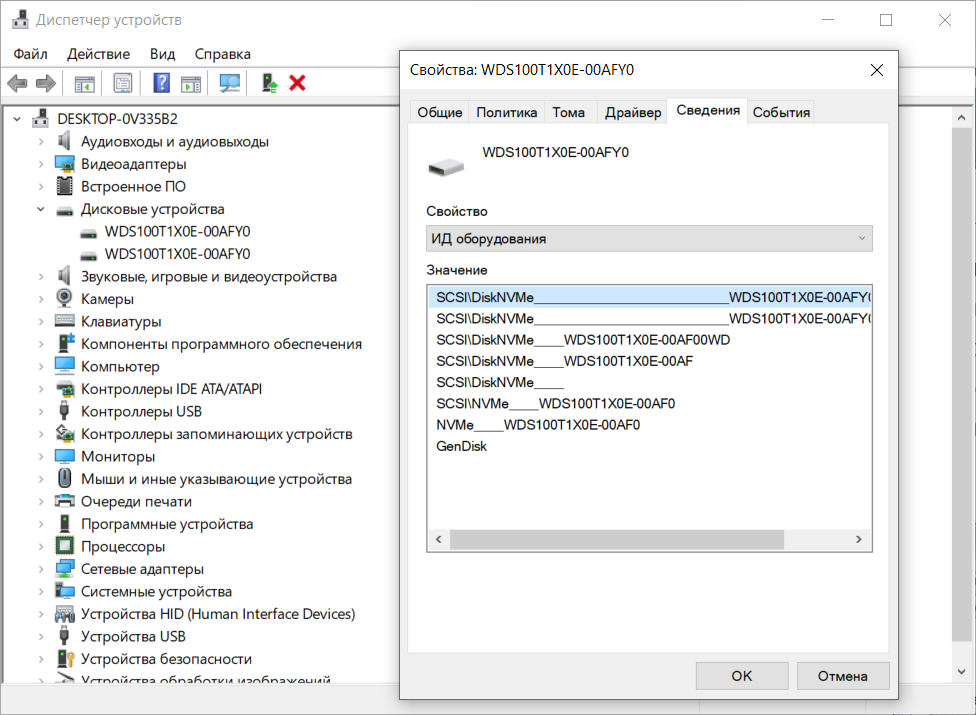976x715 pixels.
Task: Click the Камеры device icon
Action: (64, 299)
